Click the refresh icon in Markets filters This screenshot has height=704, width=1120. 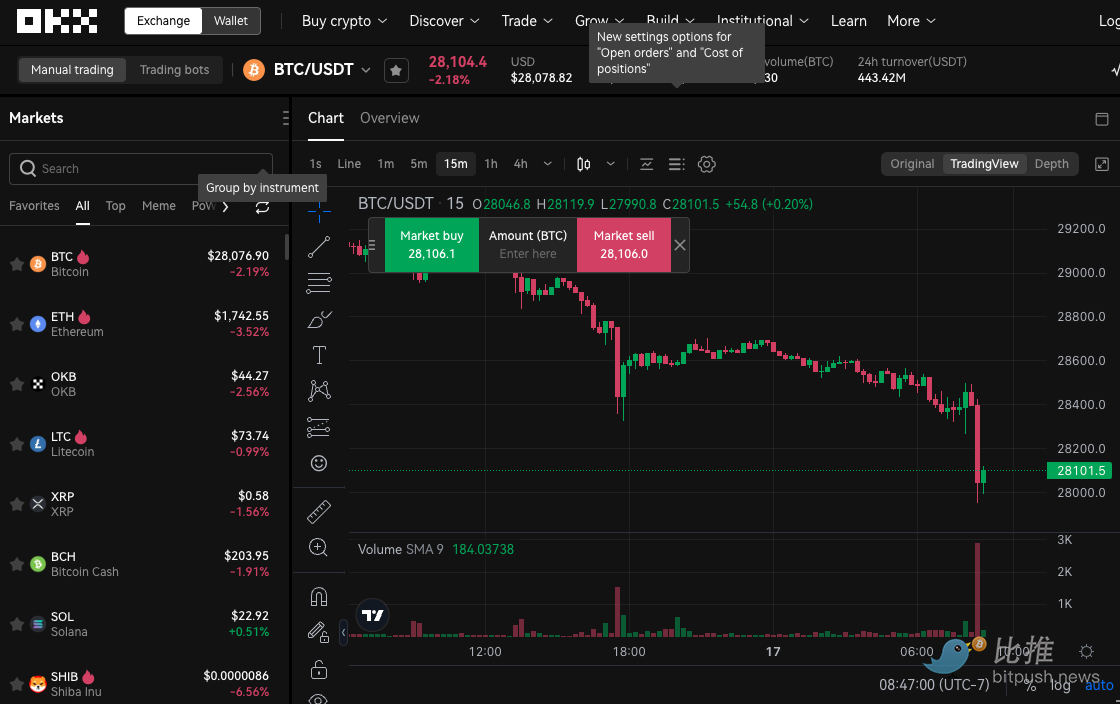click(x=262, y=206)
